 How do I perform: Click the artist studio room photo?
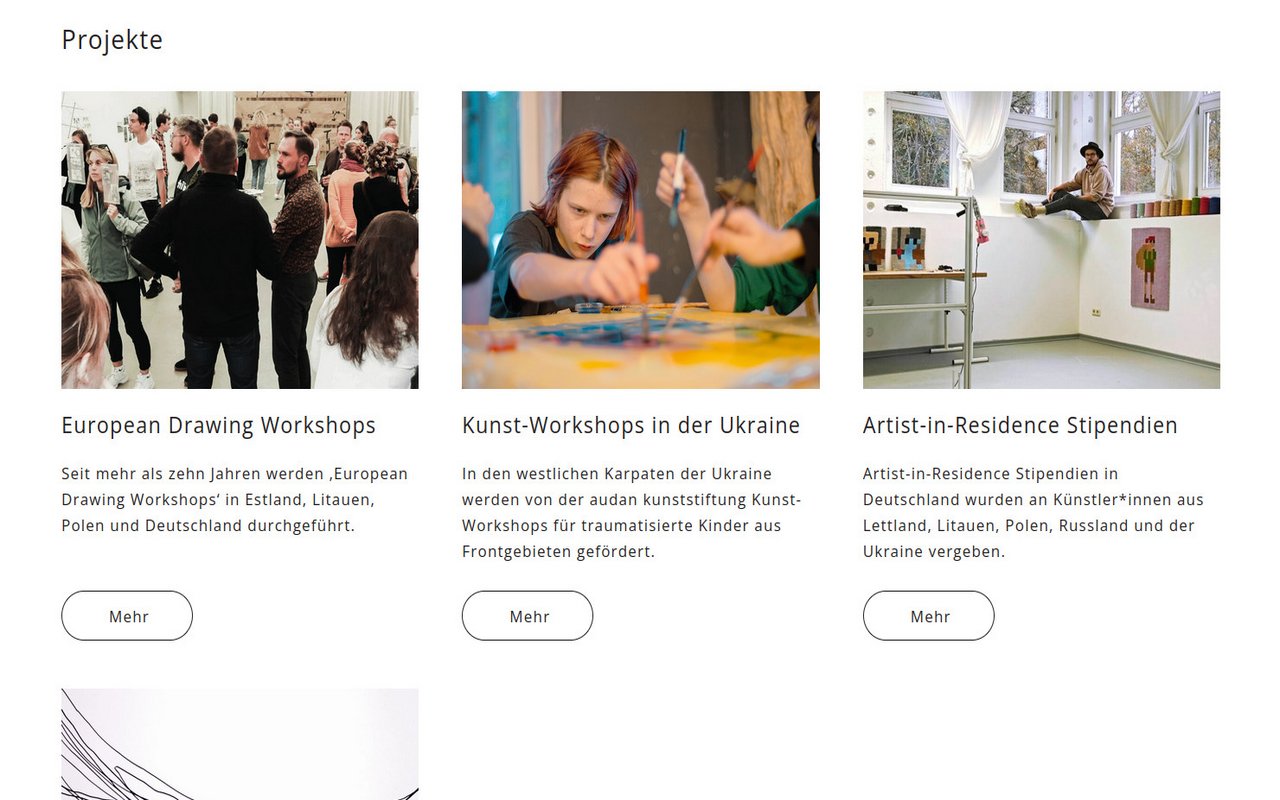coord(1041,240)
